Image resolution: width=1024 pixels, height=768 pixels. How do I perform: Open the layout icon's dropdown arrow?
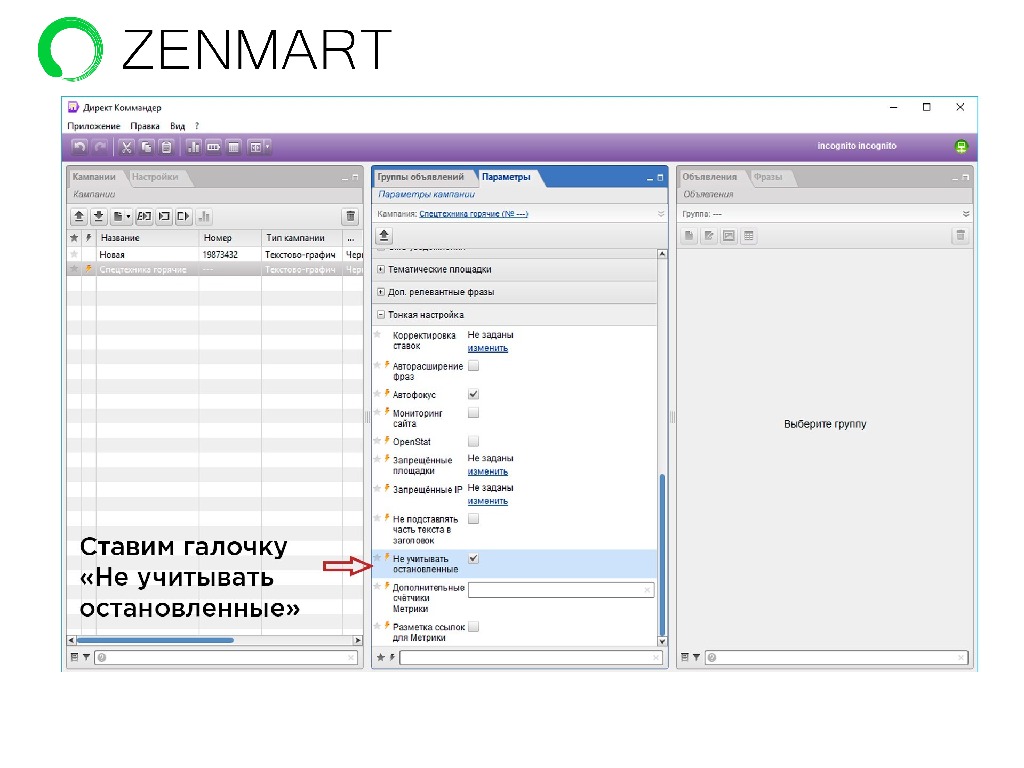pyautogui.click(x=267, y=147)
